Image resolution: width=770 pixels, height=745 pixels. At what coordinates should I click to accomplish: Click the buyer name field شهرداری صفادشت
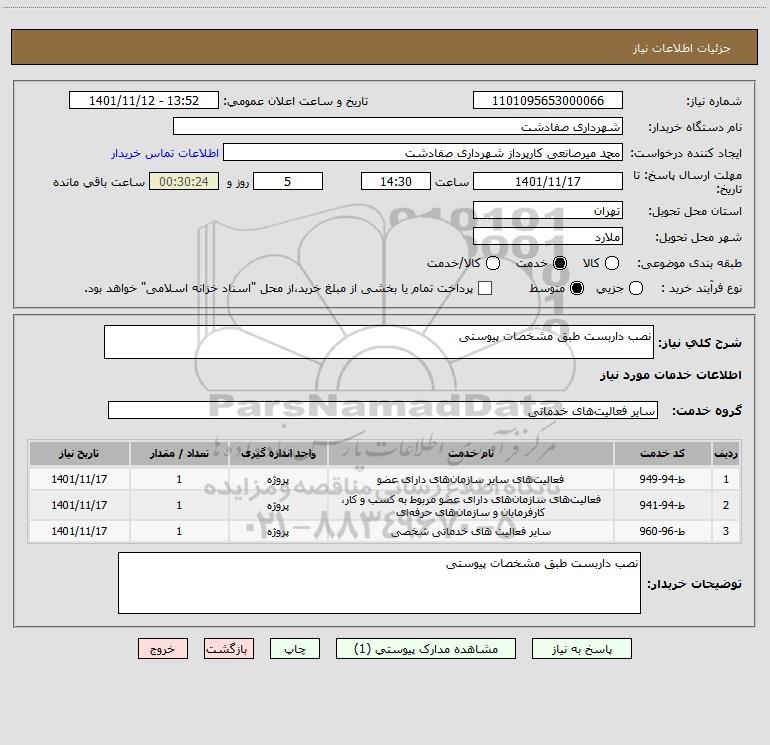(x=398, y=126)
